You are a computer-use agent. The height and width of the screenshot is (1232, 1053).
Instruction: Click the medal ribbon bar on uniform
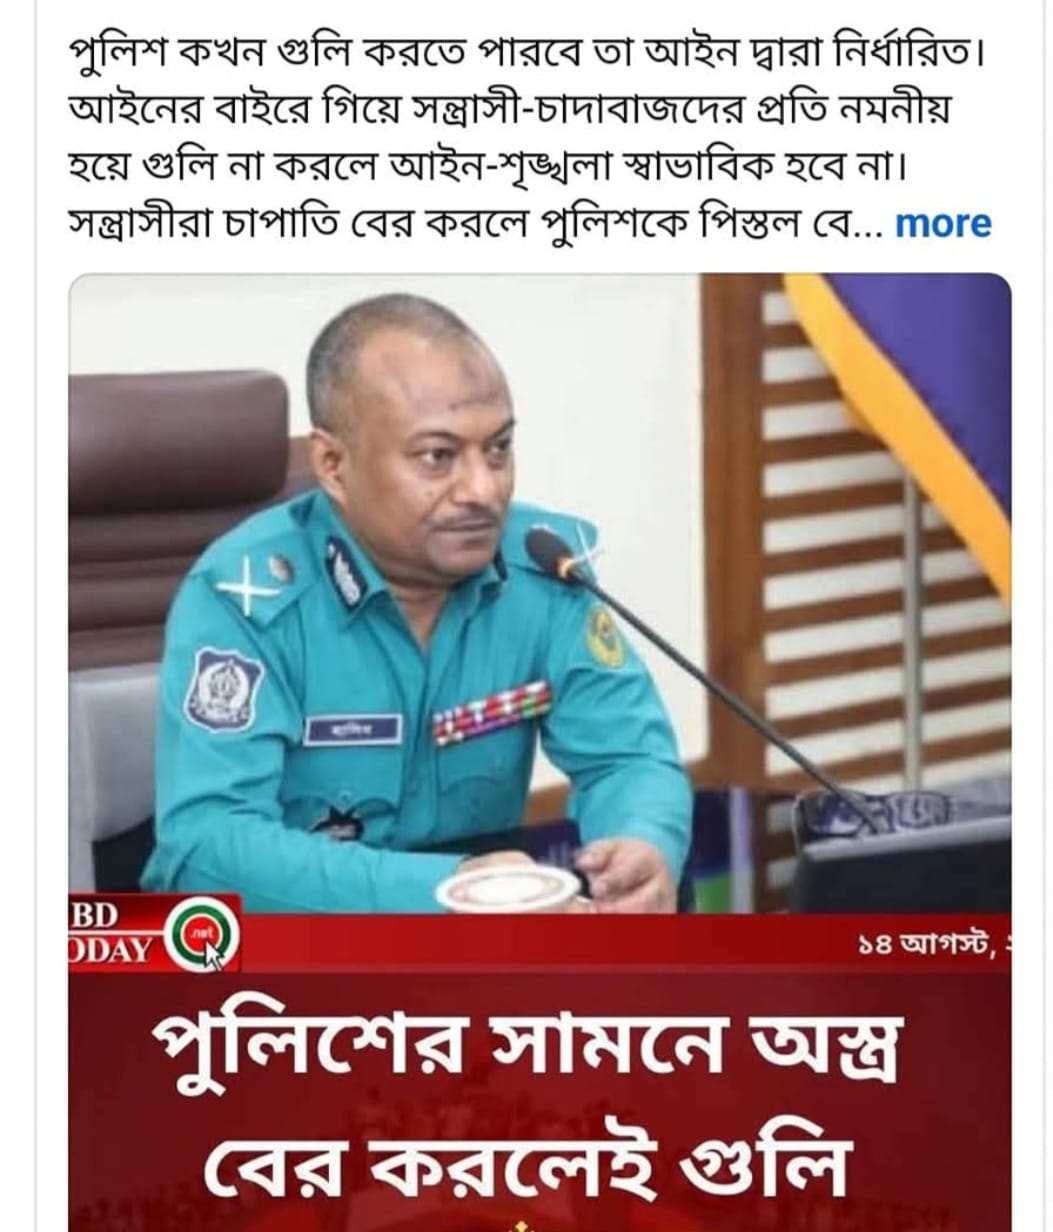(490, 713)
